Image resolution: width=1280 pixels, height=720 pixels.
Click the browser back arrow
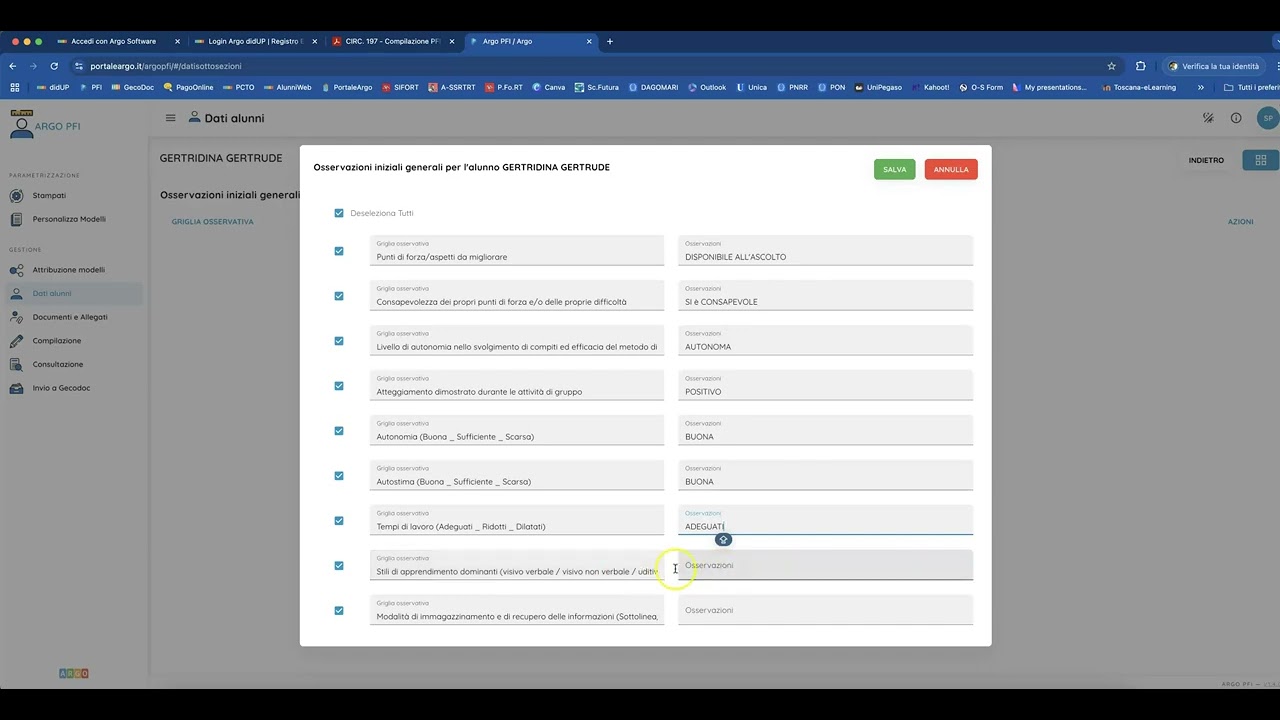[x=13, y=66]
